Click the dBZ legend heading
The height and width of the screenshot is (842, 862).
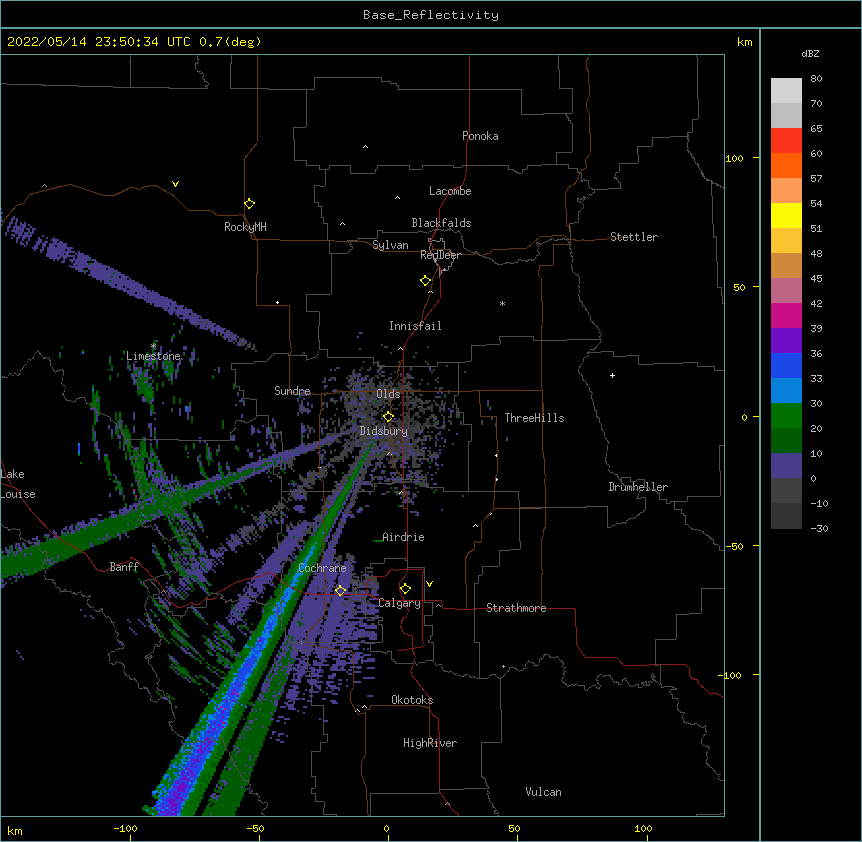pyautogui.click(x=810, y=54)
